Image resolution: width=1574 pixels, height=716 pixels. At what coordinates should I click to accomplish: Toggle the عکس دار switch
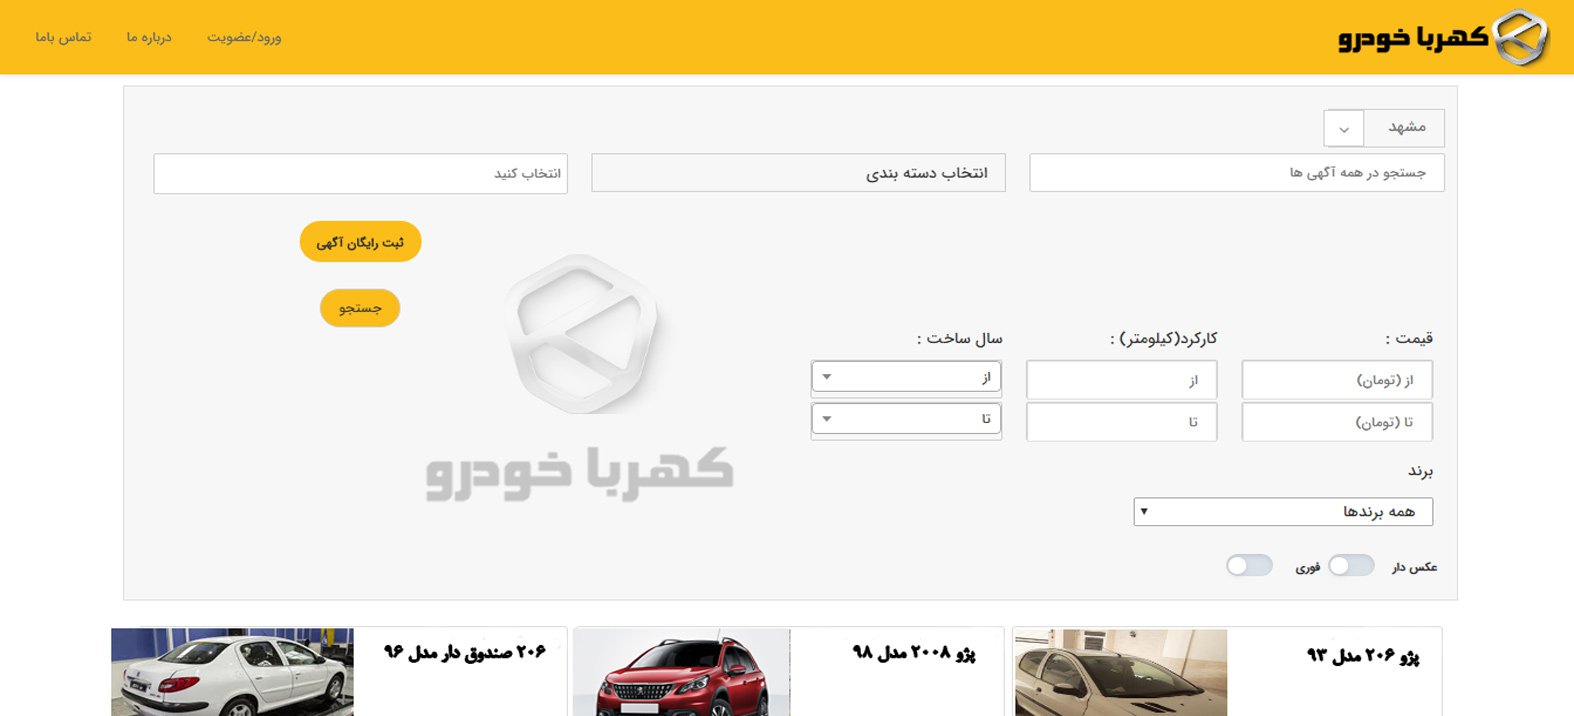click(1351, 566)
